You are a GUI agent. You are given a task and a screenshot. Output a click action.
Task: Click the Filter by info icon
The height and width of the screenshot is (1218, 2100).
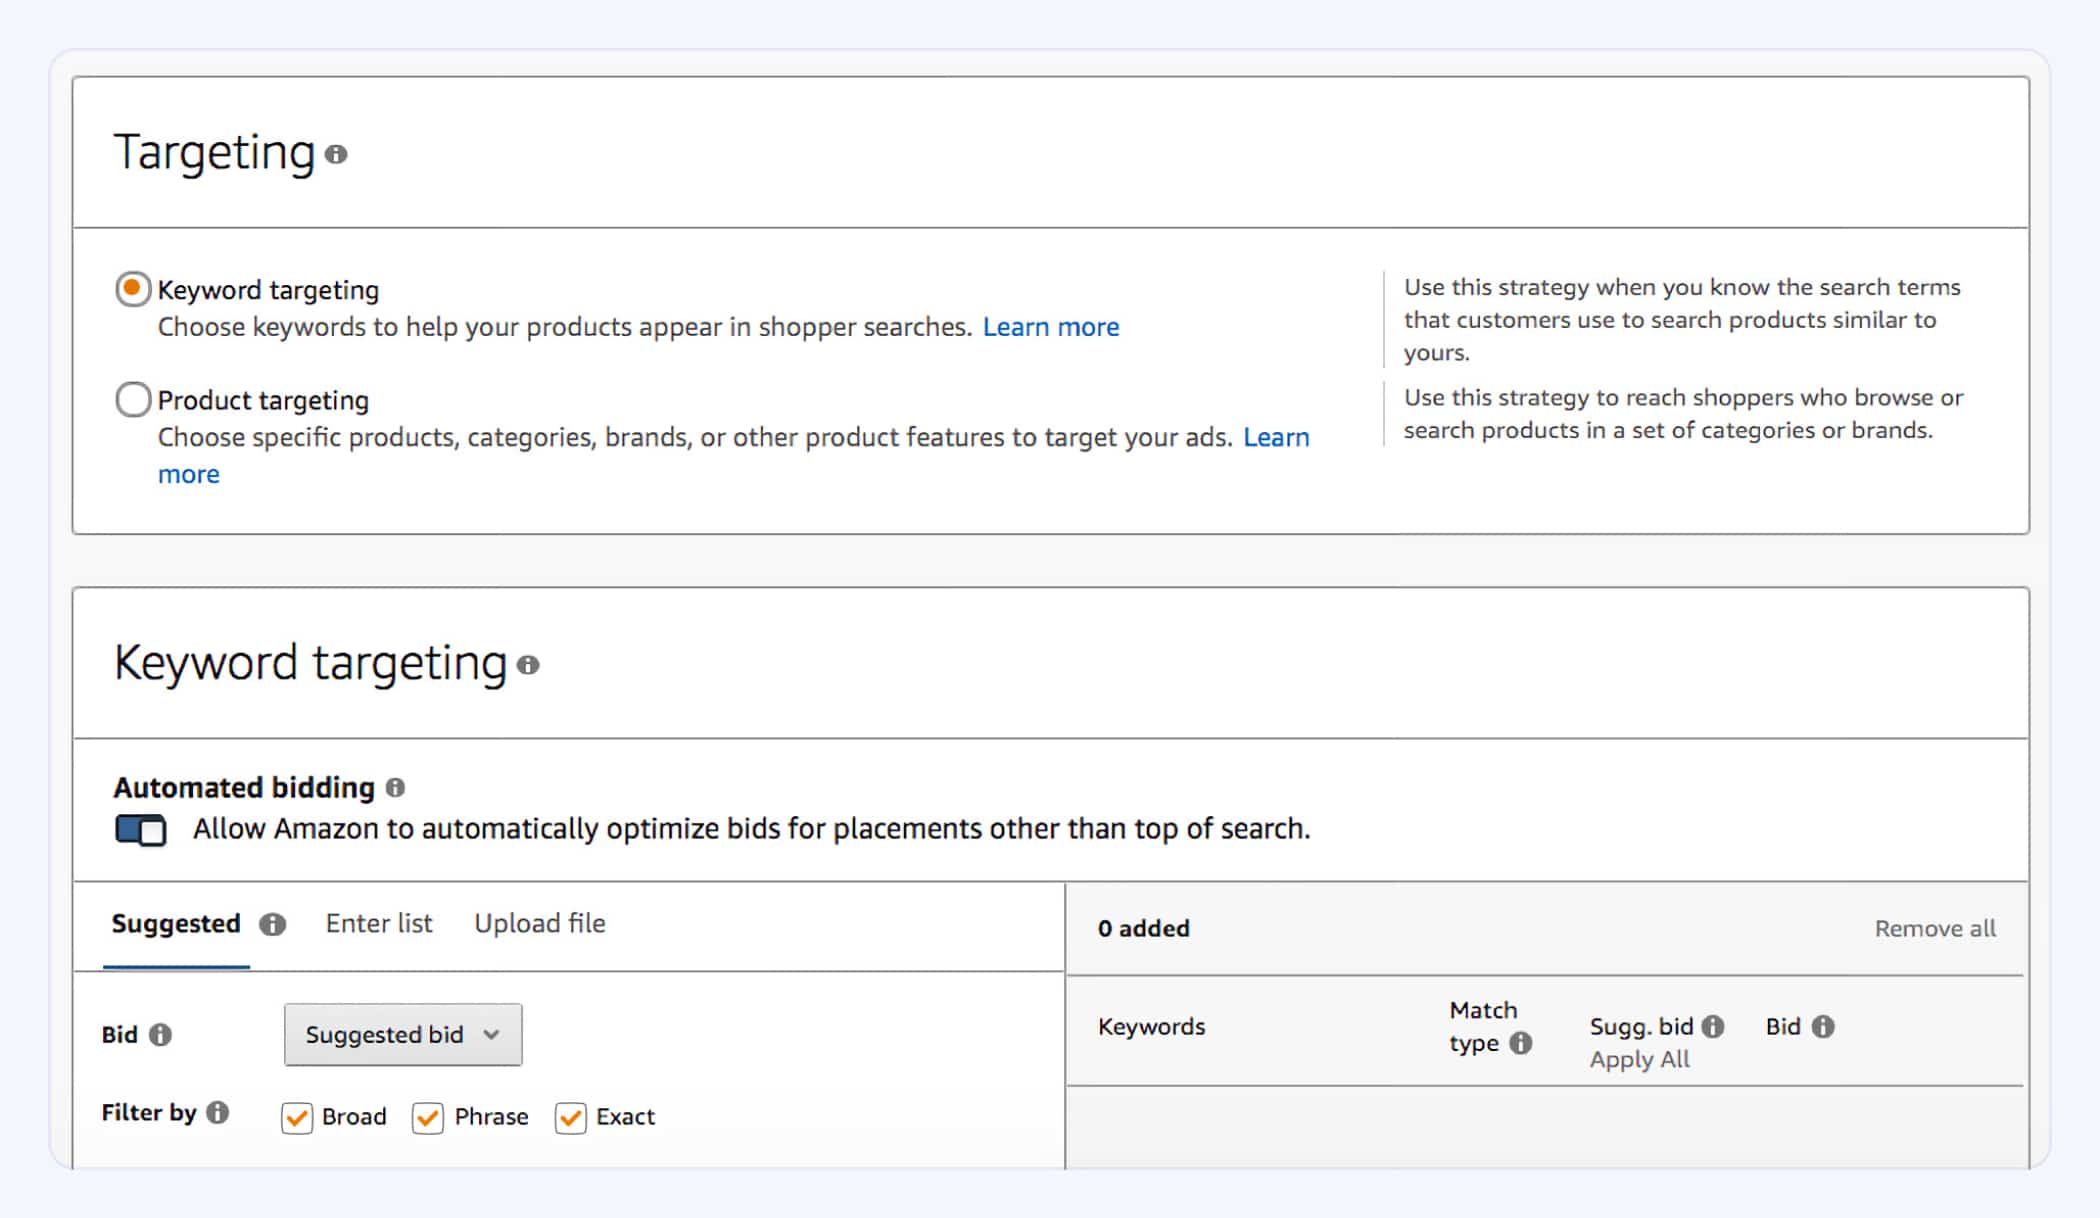(x=217, y=1112)
